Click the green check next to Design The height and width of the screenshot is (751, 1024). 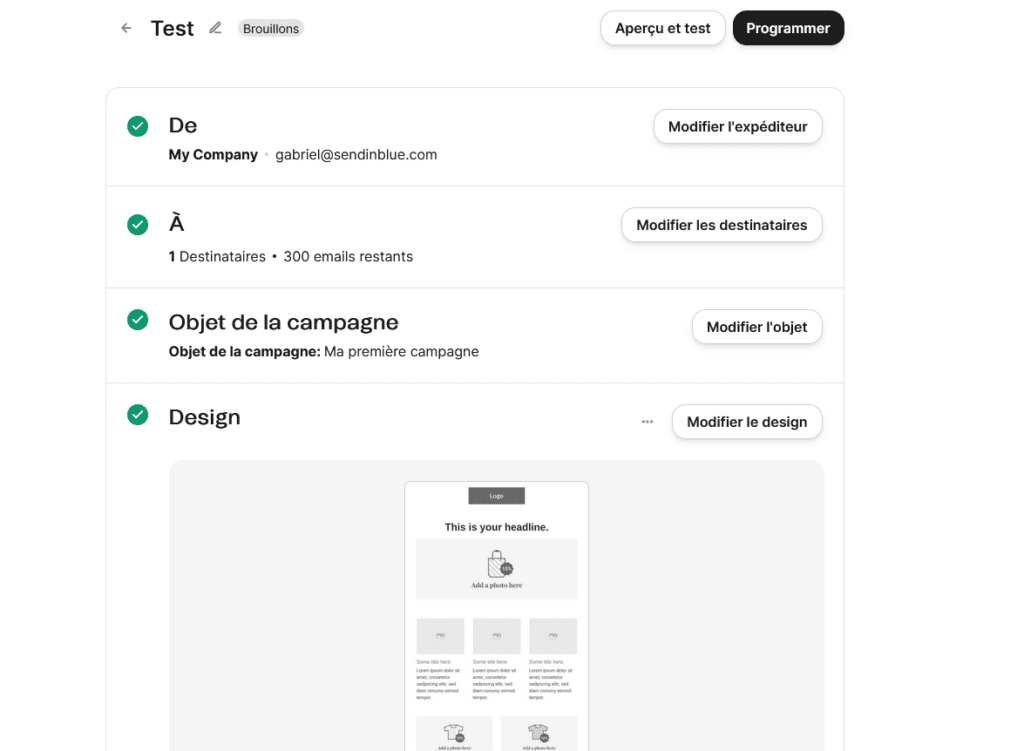[137, 415]
